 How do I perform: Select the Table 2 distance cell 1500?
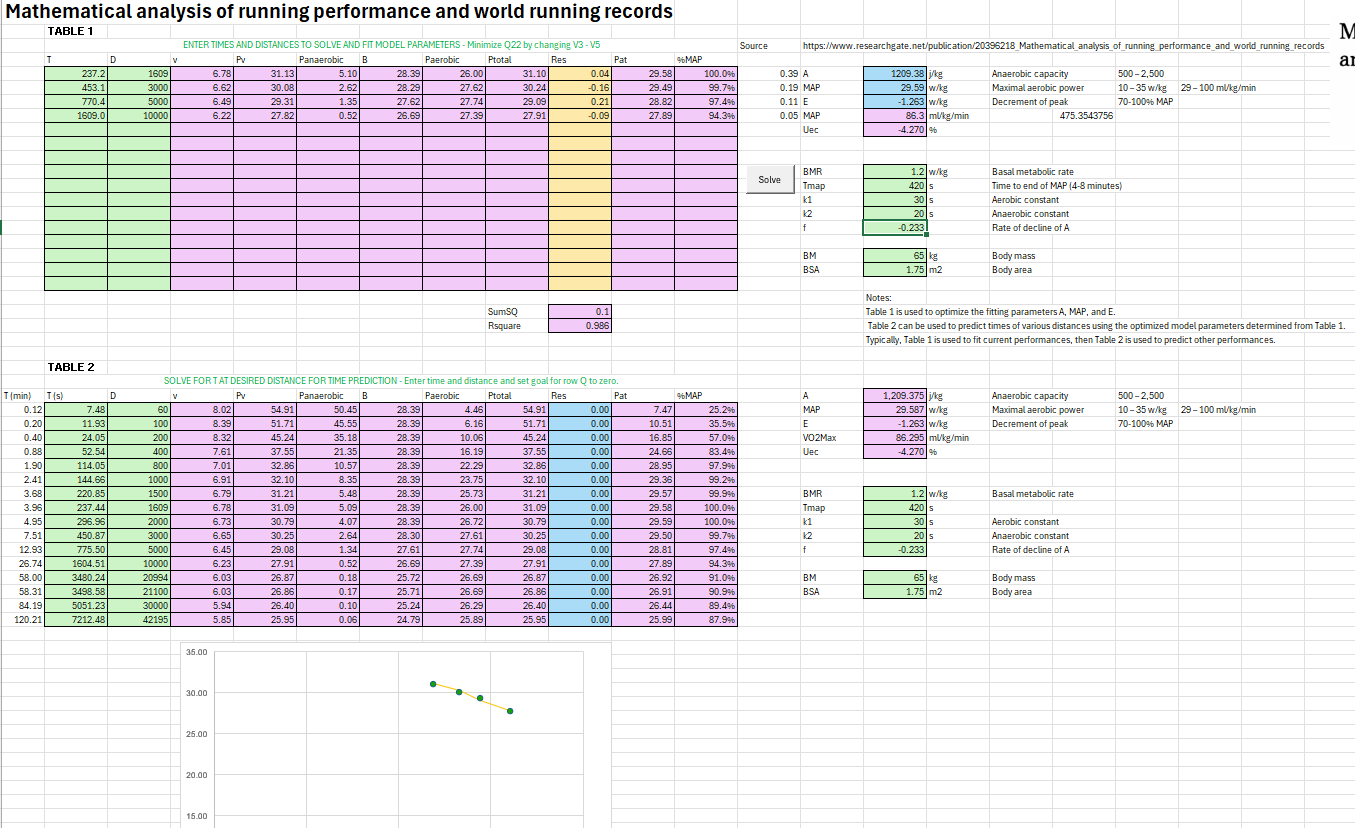point(139,494)
